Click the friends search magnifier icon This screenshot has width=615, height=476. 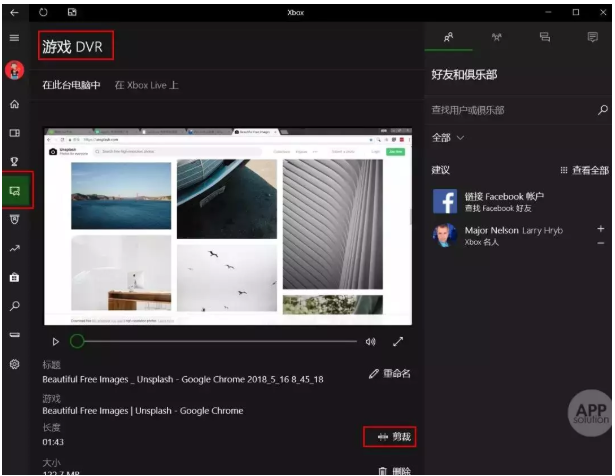(603, 110)
